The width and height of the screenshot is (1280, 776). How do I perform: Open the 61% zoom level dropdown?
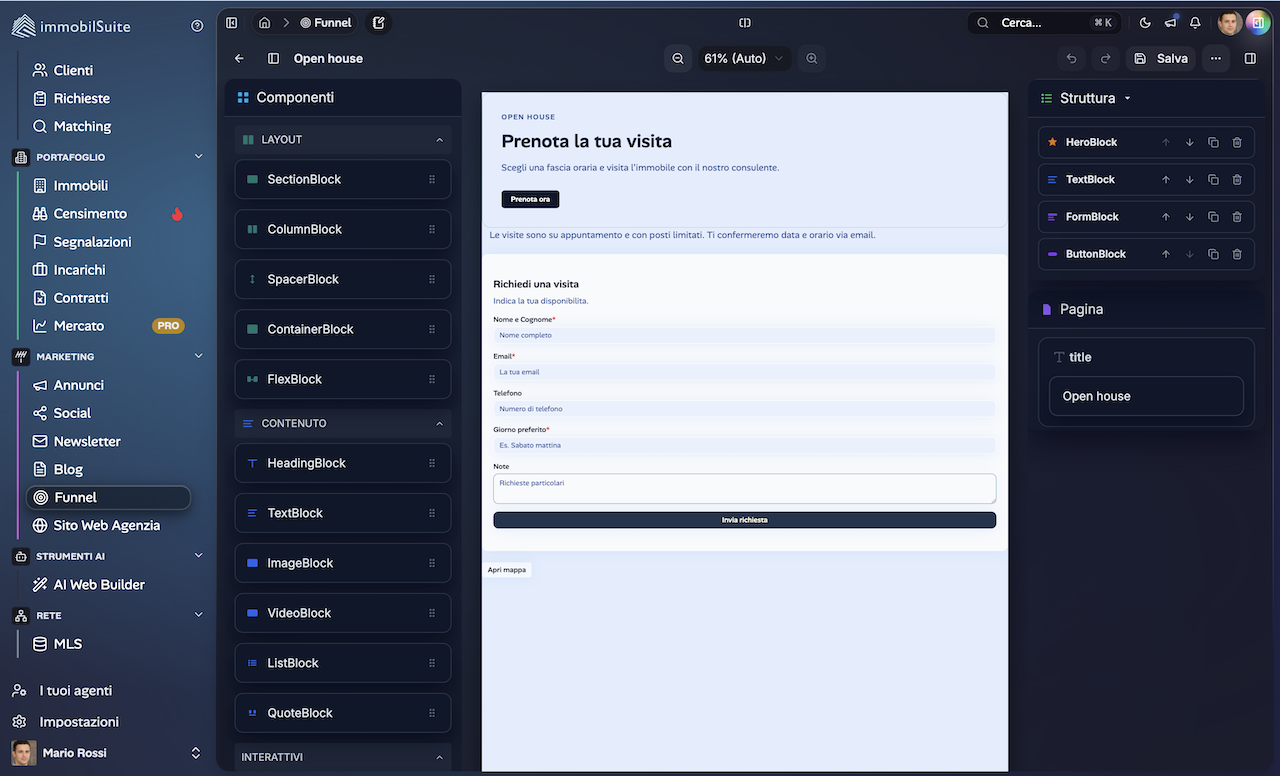click(x=744, y=58)
